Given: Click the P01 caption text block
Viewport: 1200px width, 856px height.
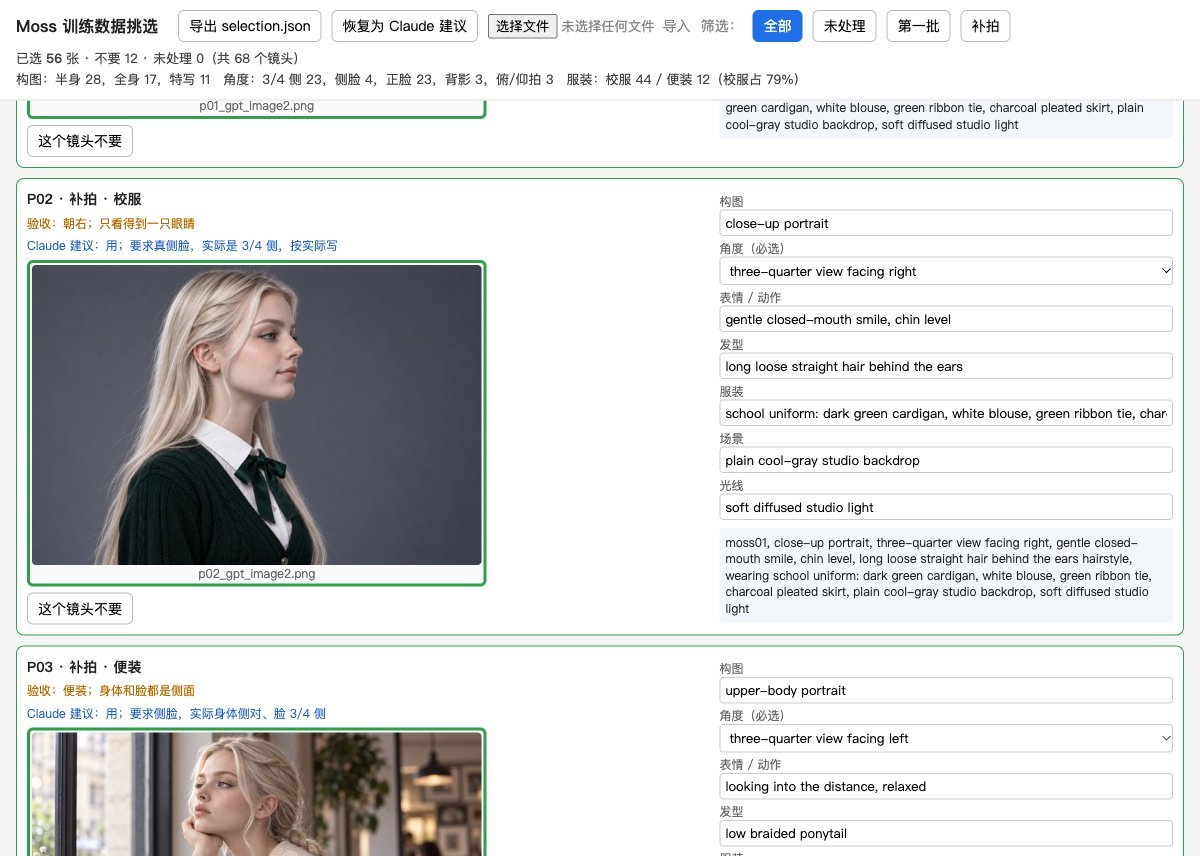Looking at the screenshot, I should [x=946, y=117].
